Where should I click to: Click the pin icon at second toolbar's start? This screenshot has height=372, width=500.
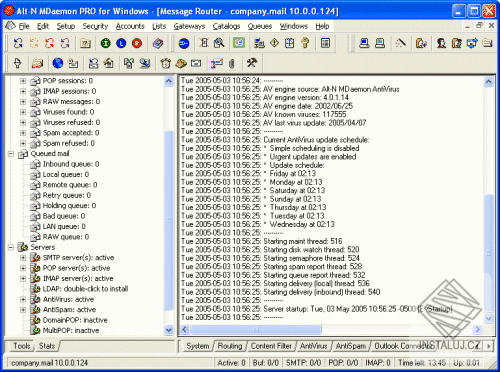[x=18, y=63]
